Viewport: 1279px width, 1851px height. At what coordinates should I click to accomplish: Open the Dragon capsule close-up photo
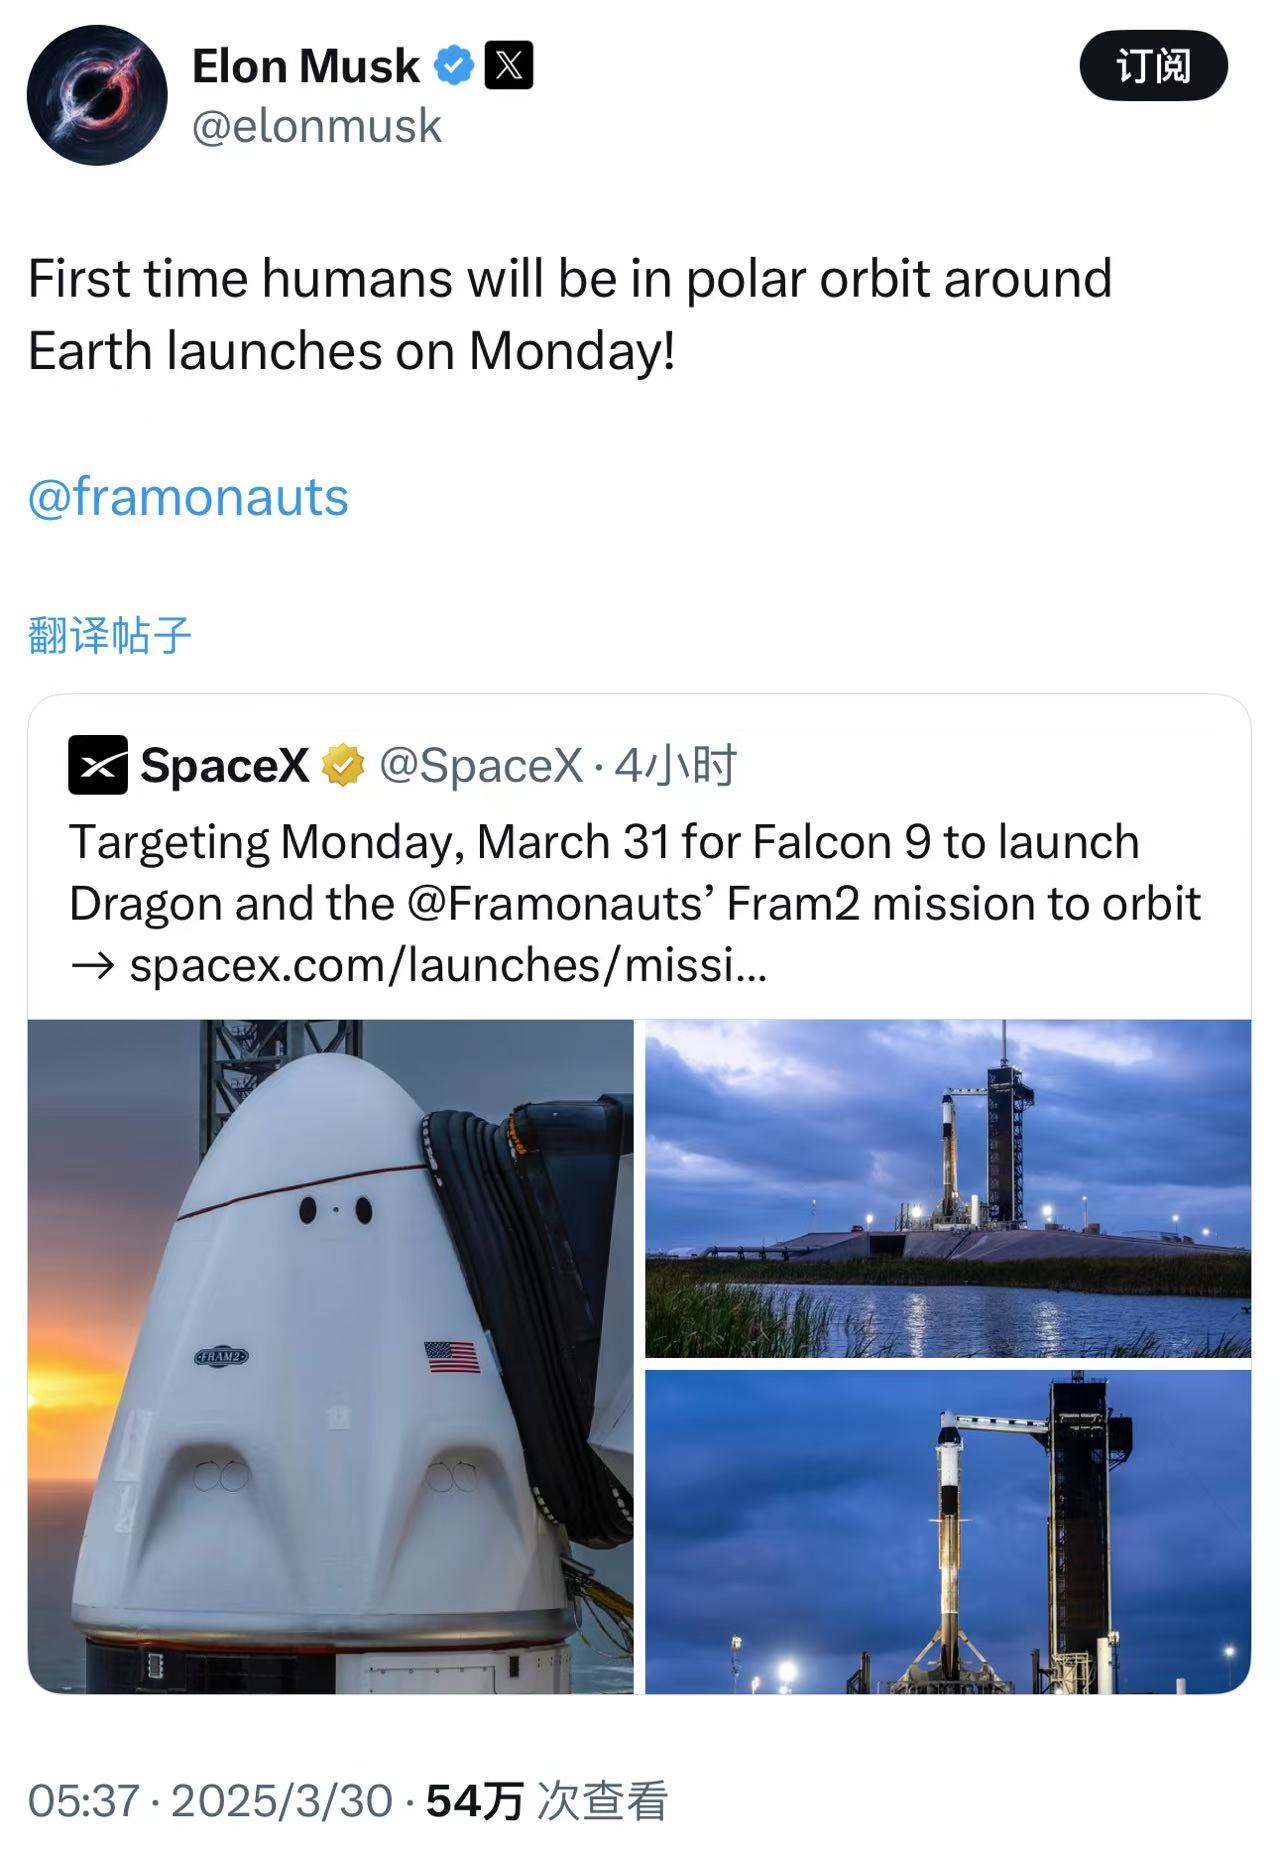(x=330, y=1356)
